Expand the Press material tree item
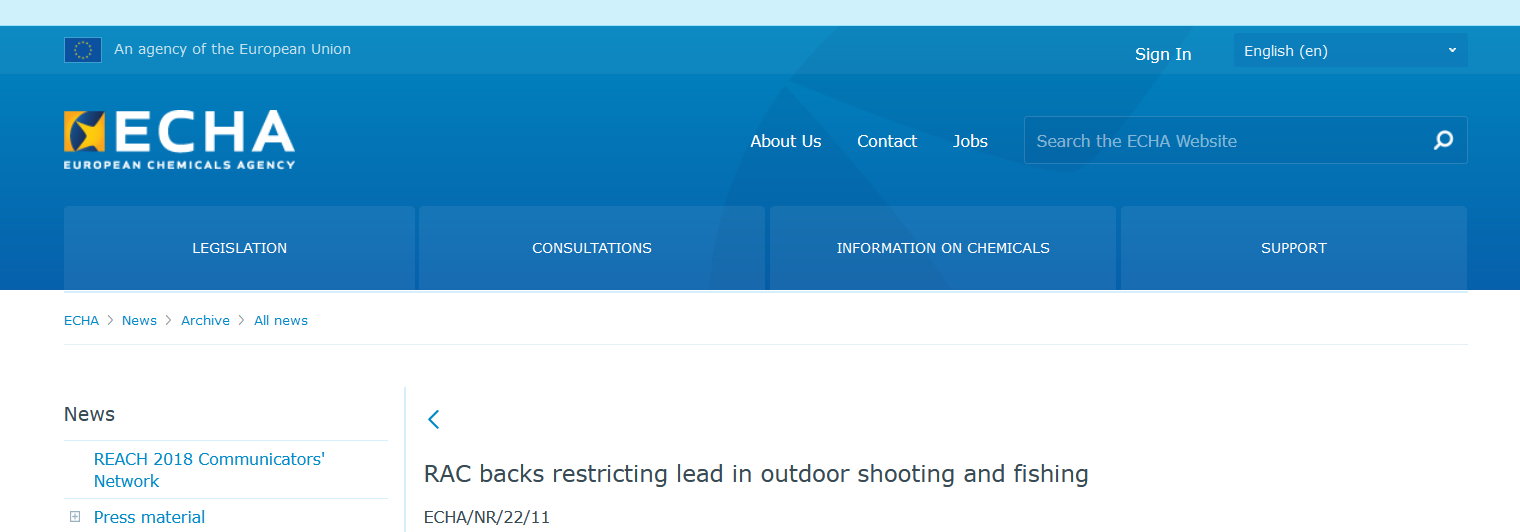 pos(75,517)
